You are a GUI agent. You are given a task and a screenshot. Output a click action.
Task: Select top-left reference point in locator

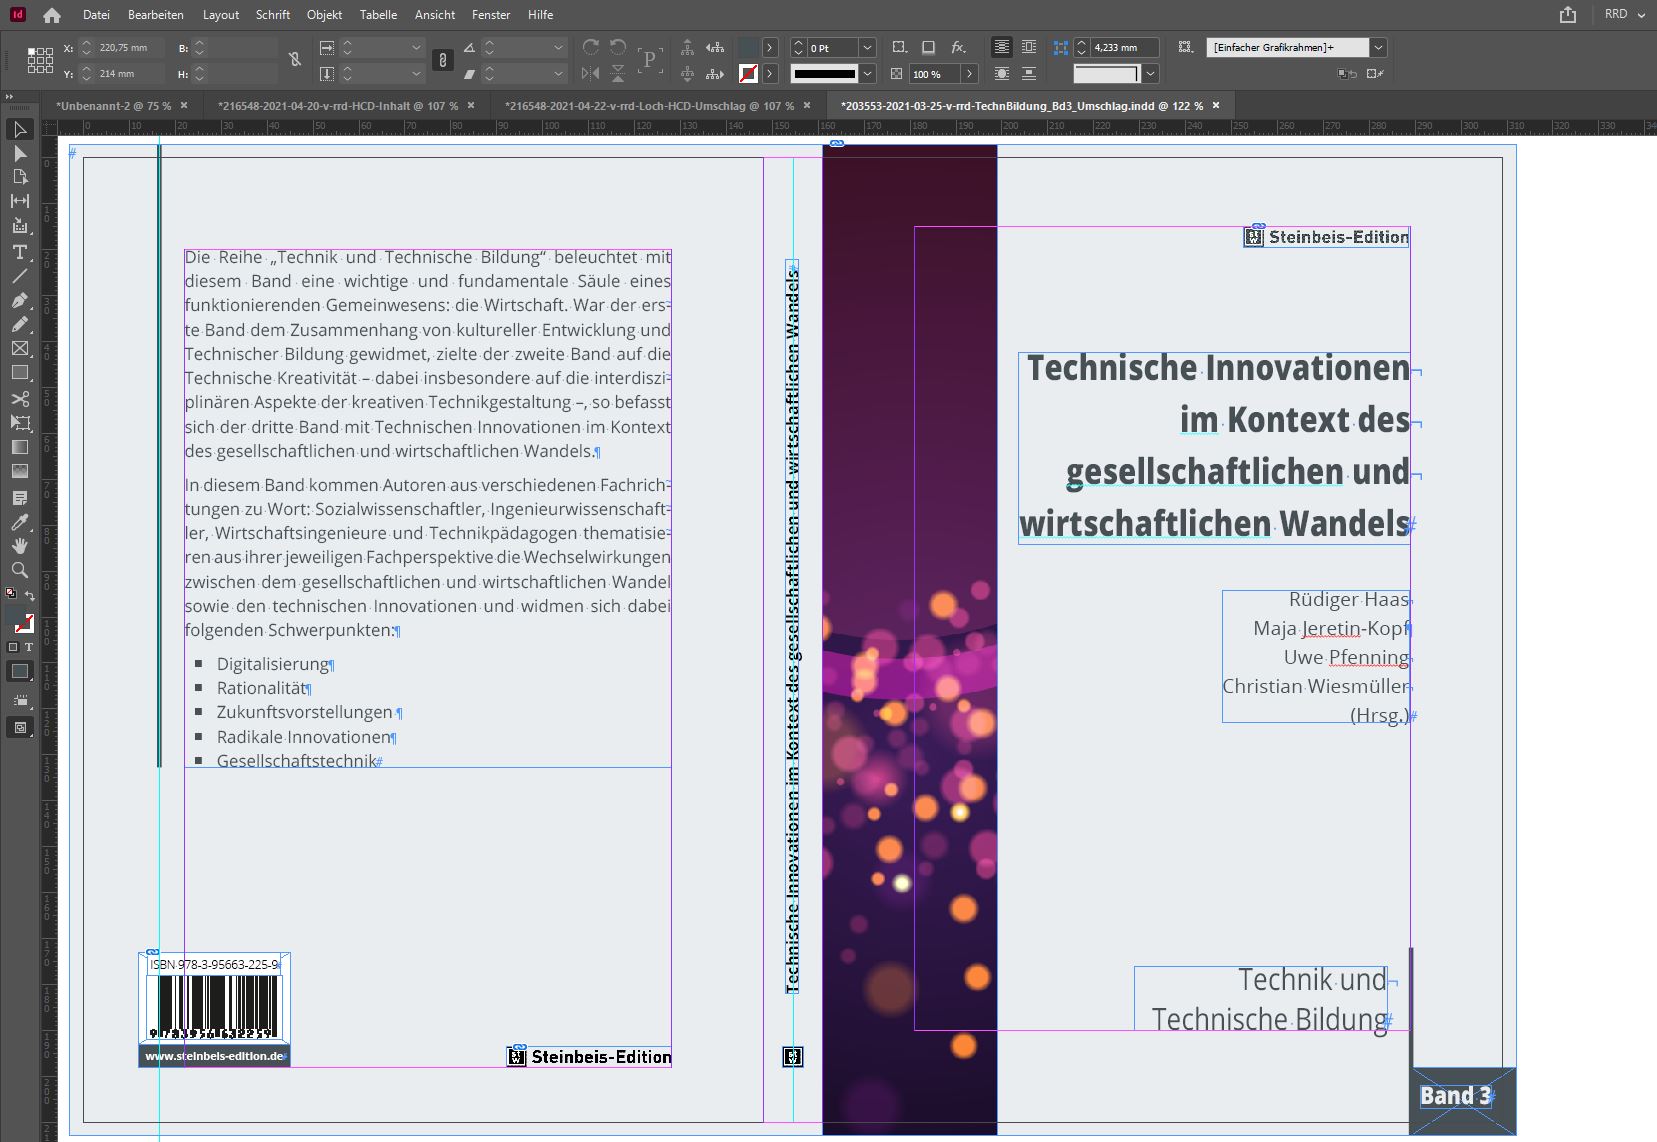tap(32, 51)
